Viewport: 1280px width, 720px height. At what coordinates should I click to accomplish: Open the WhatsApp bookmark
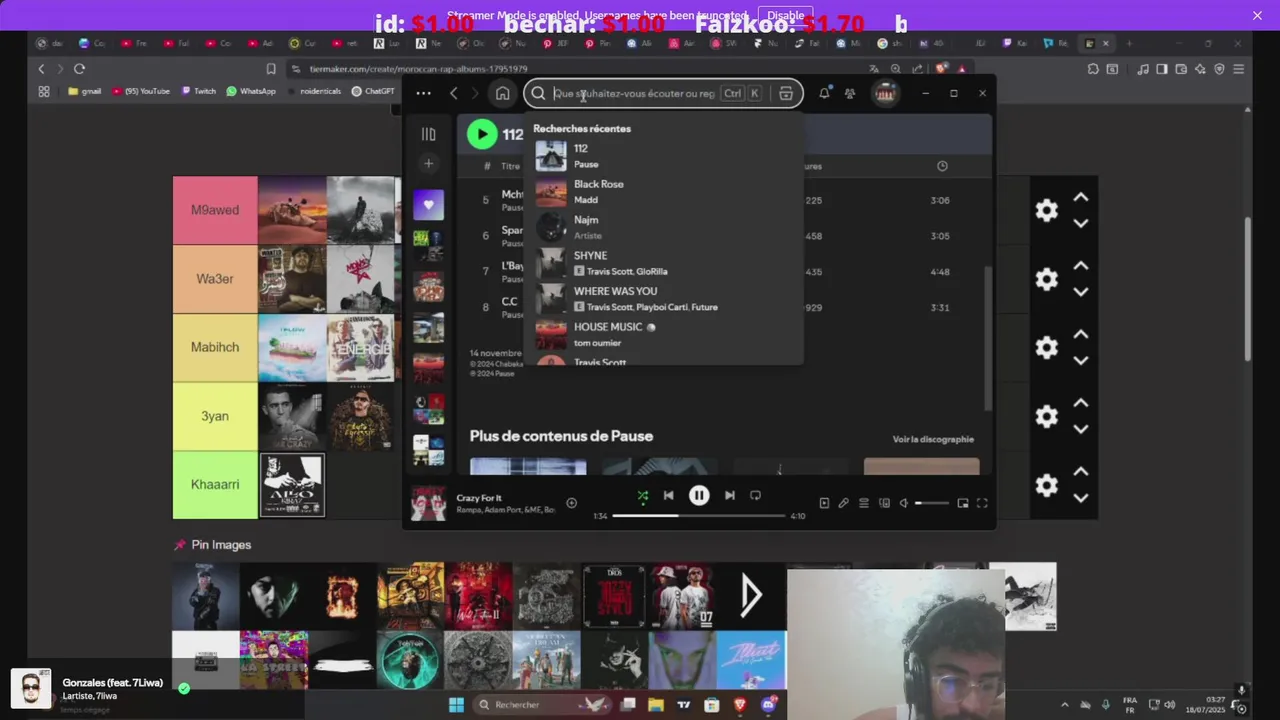[x=251, y=91]
